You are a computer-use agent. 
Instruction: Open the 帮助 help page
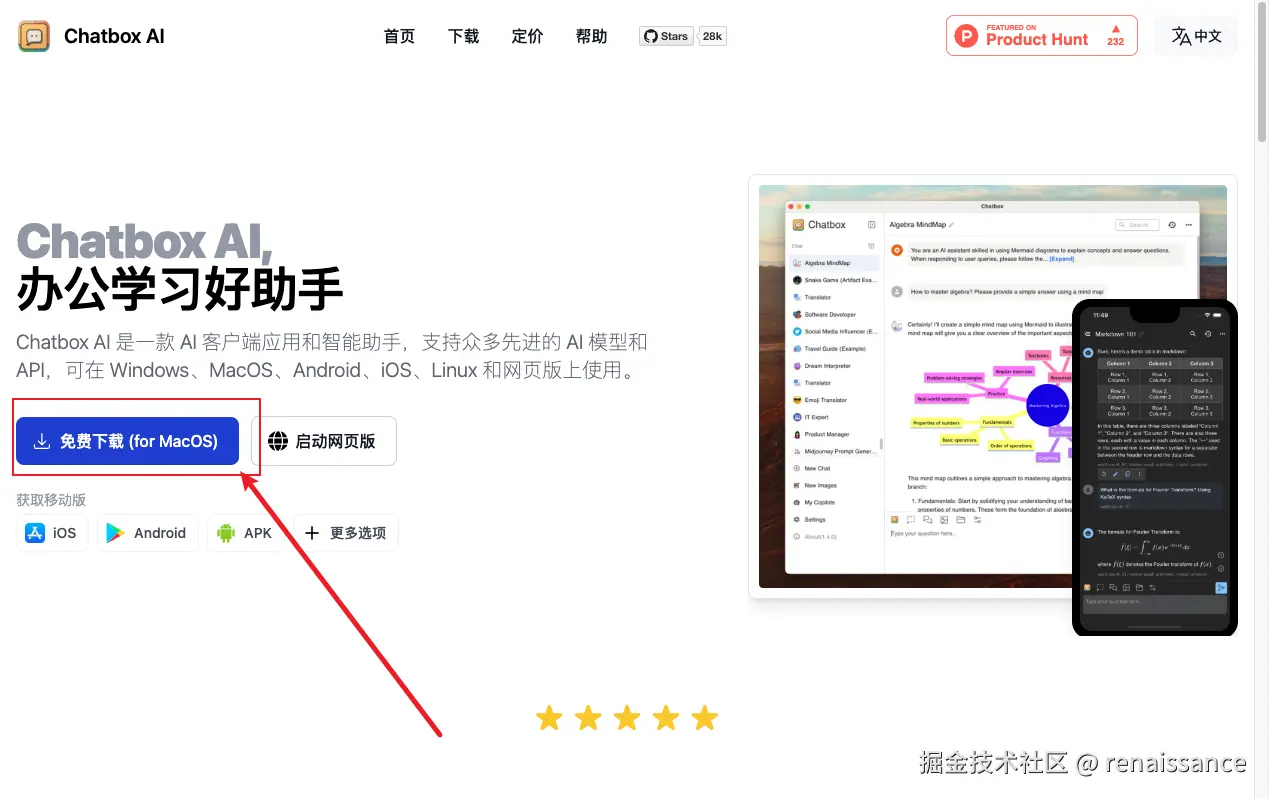591,36
